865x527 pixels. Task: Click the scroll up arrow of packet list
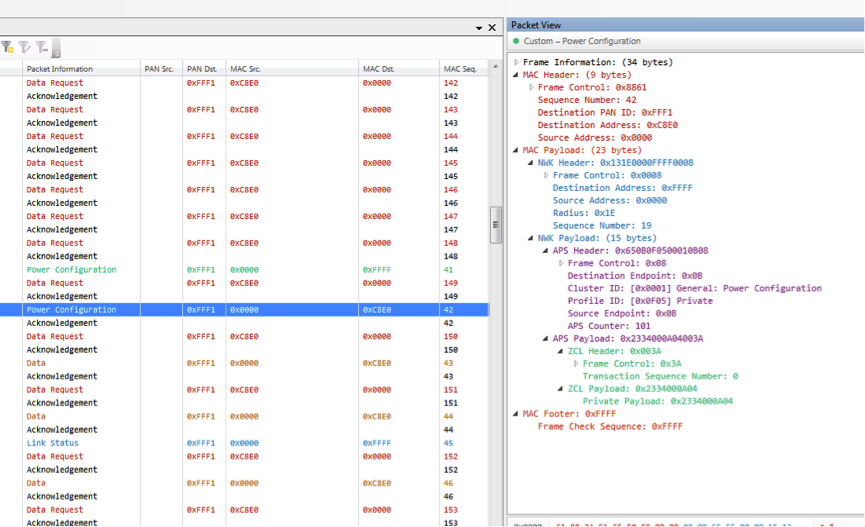(x=495, y=67)
